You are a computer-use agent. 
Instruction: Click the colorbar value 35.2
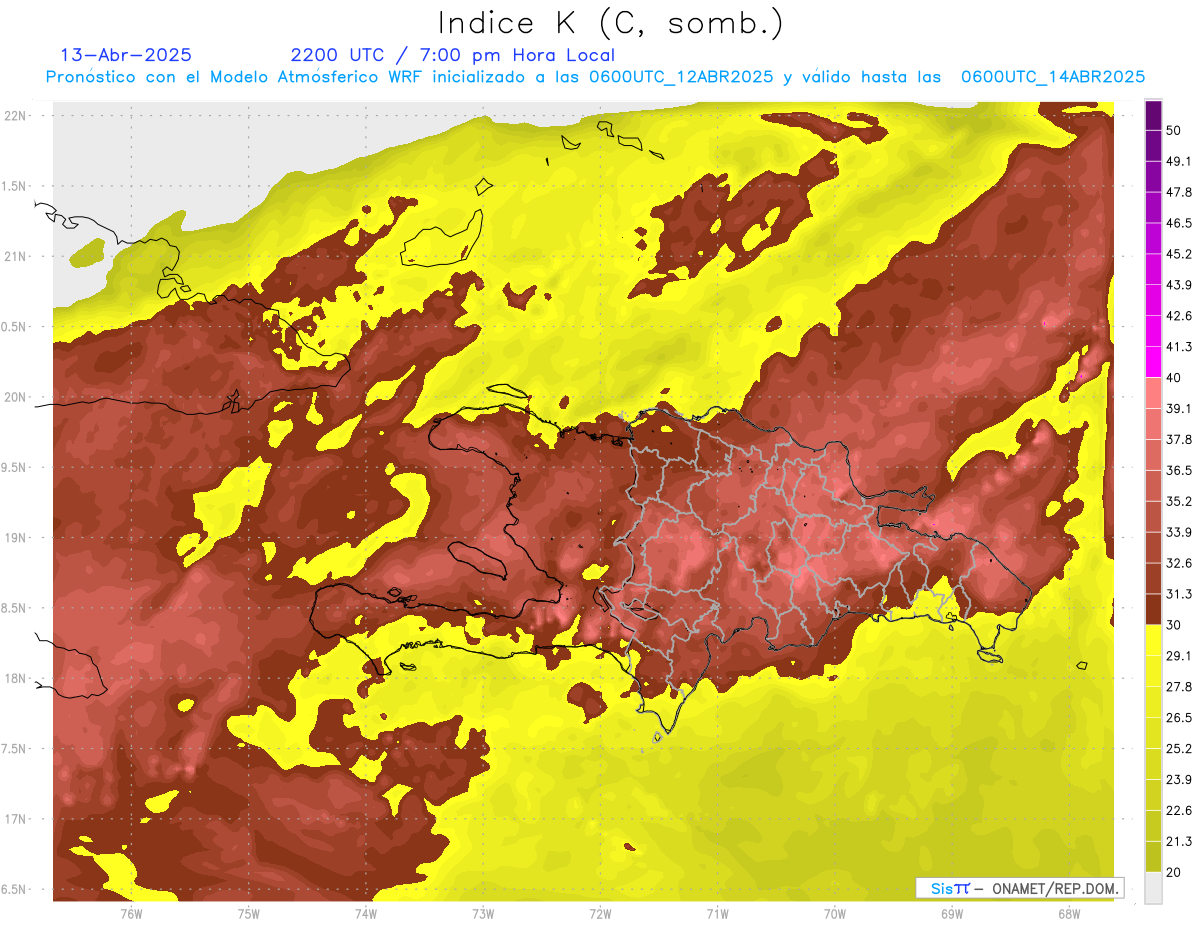(1179, 501)
